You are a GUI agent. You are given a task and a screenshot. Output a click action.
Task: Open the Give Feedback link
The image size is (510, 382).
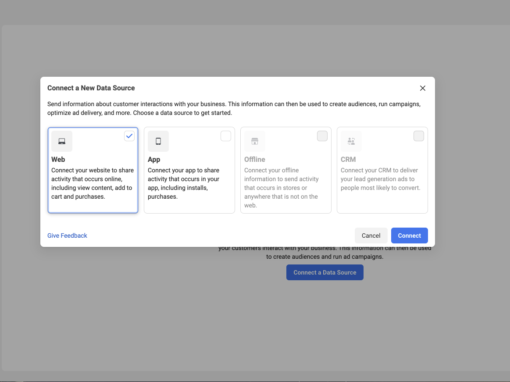pyautogui.click(x=67, y=236)
